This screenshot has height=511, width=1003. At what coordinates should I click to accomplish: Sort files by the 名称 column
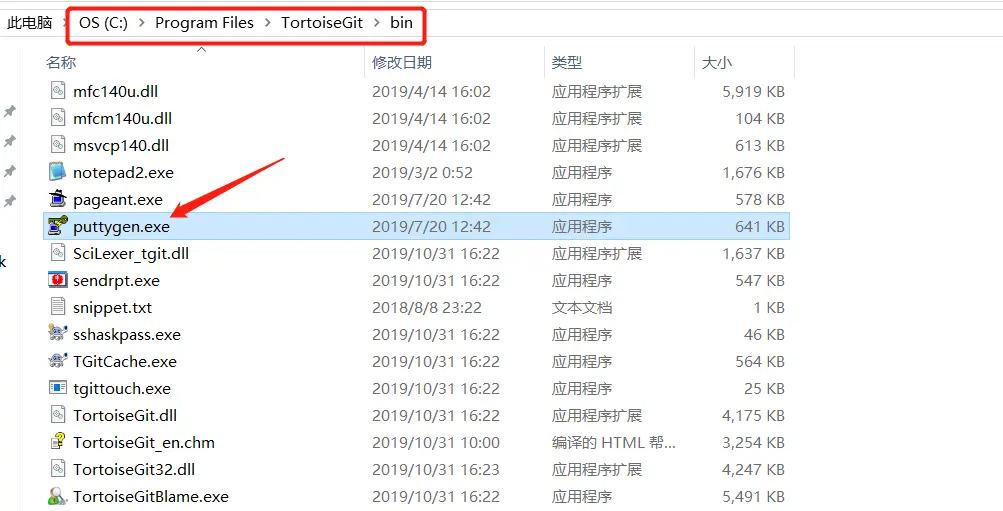[x=61, y=63]
